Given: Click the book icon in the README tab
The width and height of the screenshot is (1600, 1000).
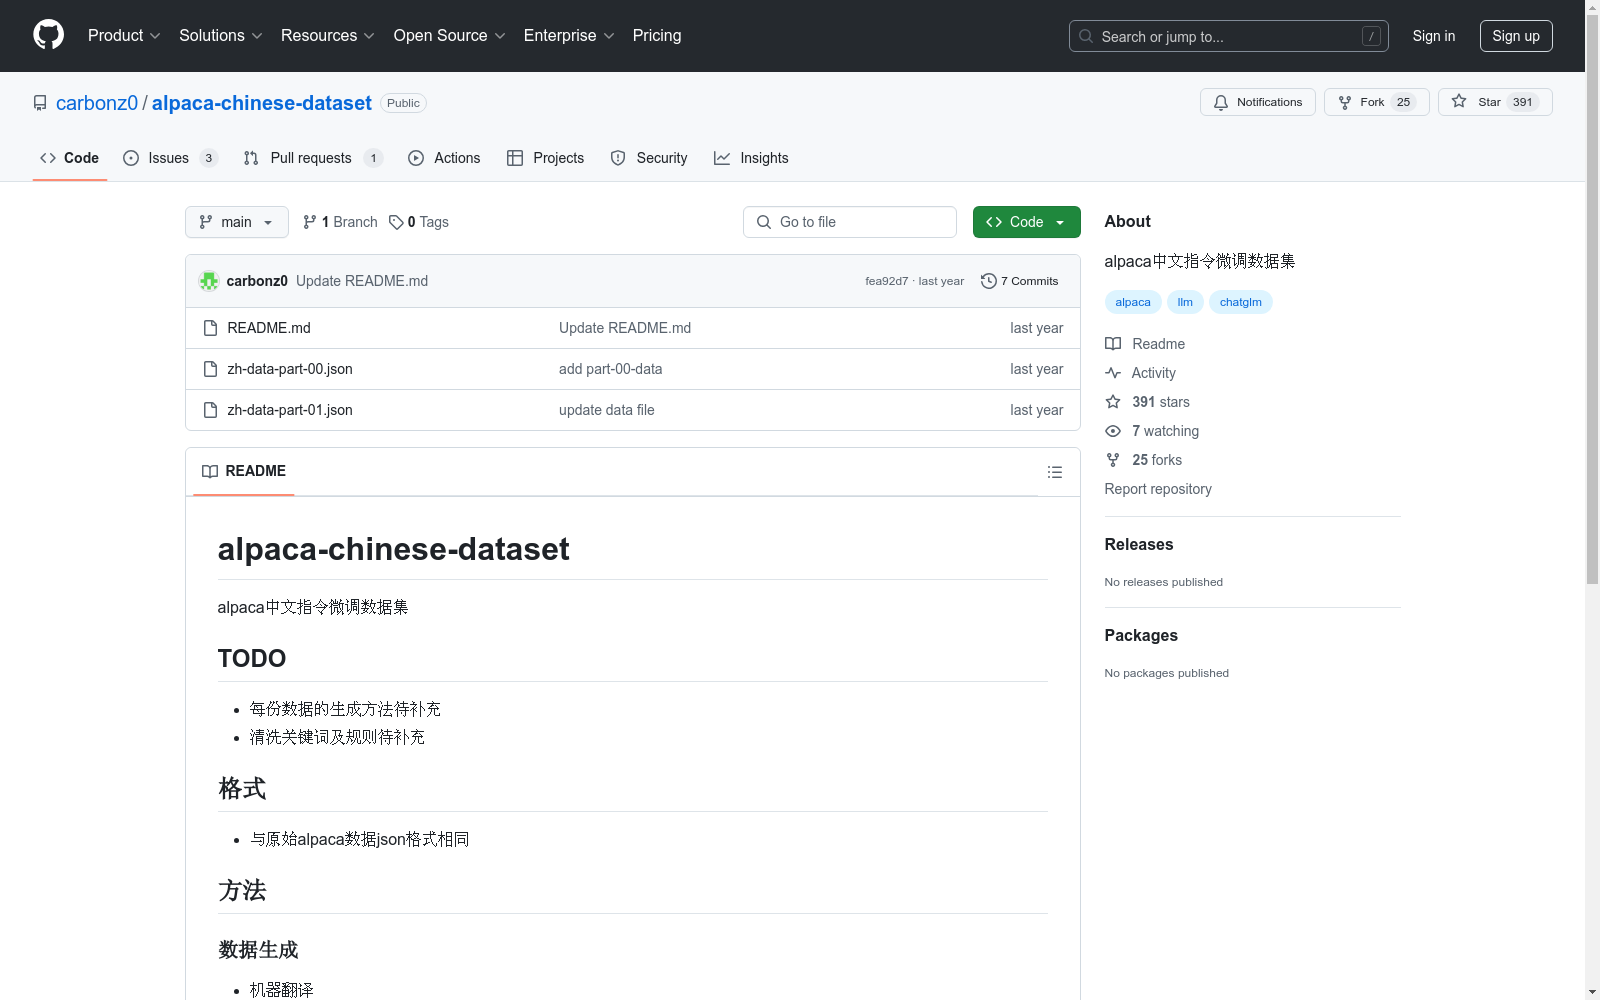Looking at the screenshot, I should (210, 471).
